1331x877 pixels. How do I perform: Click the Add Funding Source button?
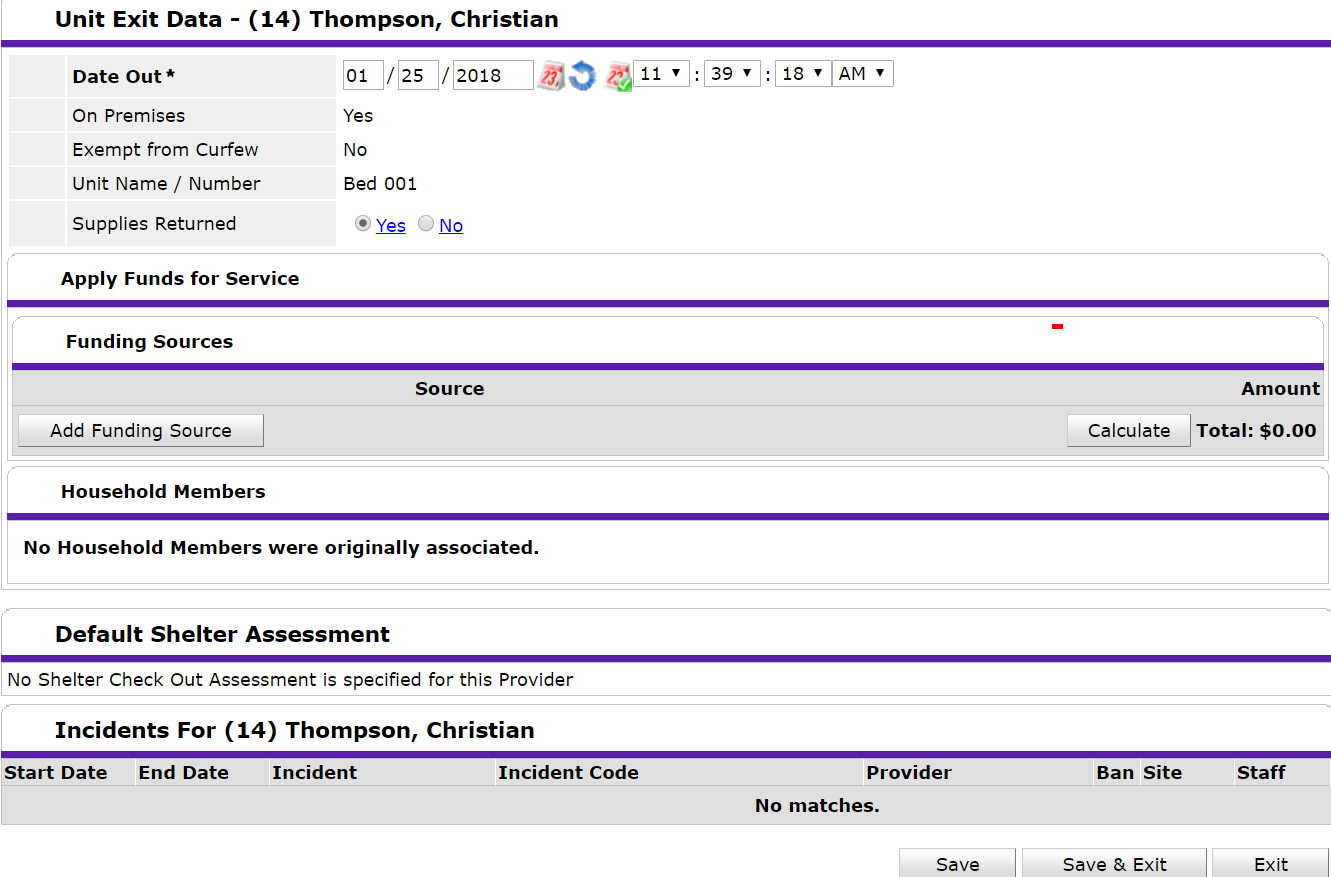[x=141, y=431]
